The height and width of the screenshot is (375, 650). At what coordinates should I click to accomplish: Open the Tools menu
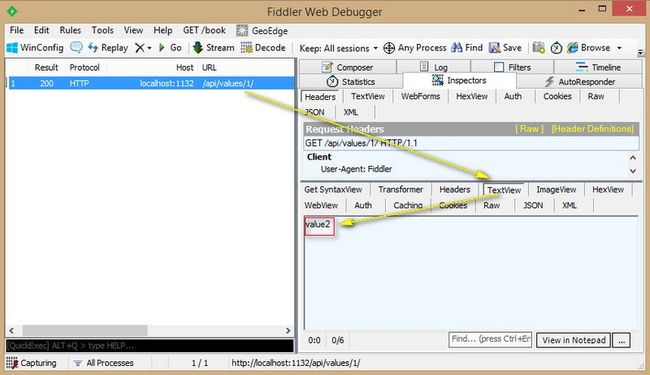102,30
